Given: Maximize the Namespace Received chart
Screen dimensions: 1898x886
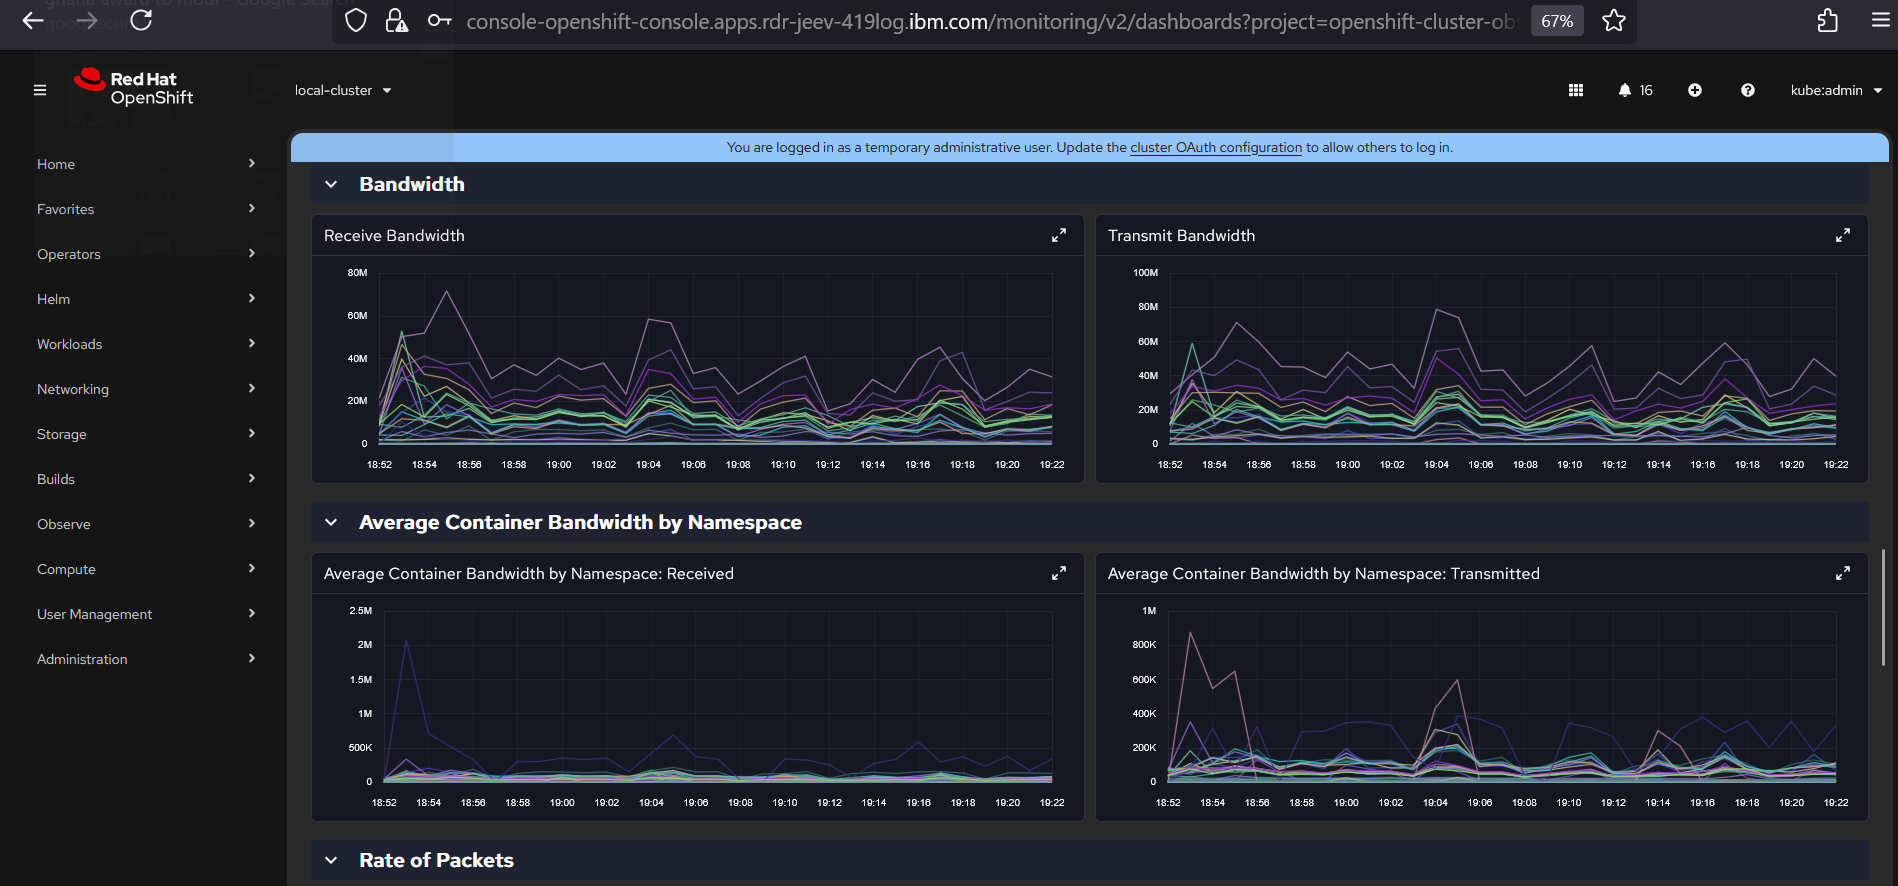Looking at the screenshot, I should coord(1058,574).
